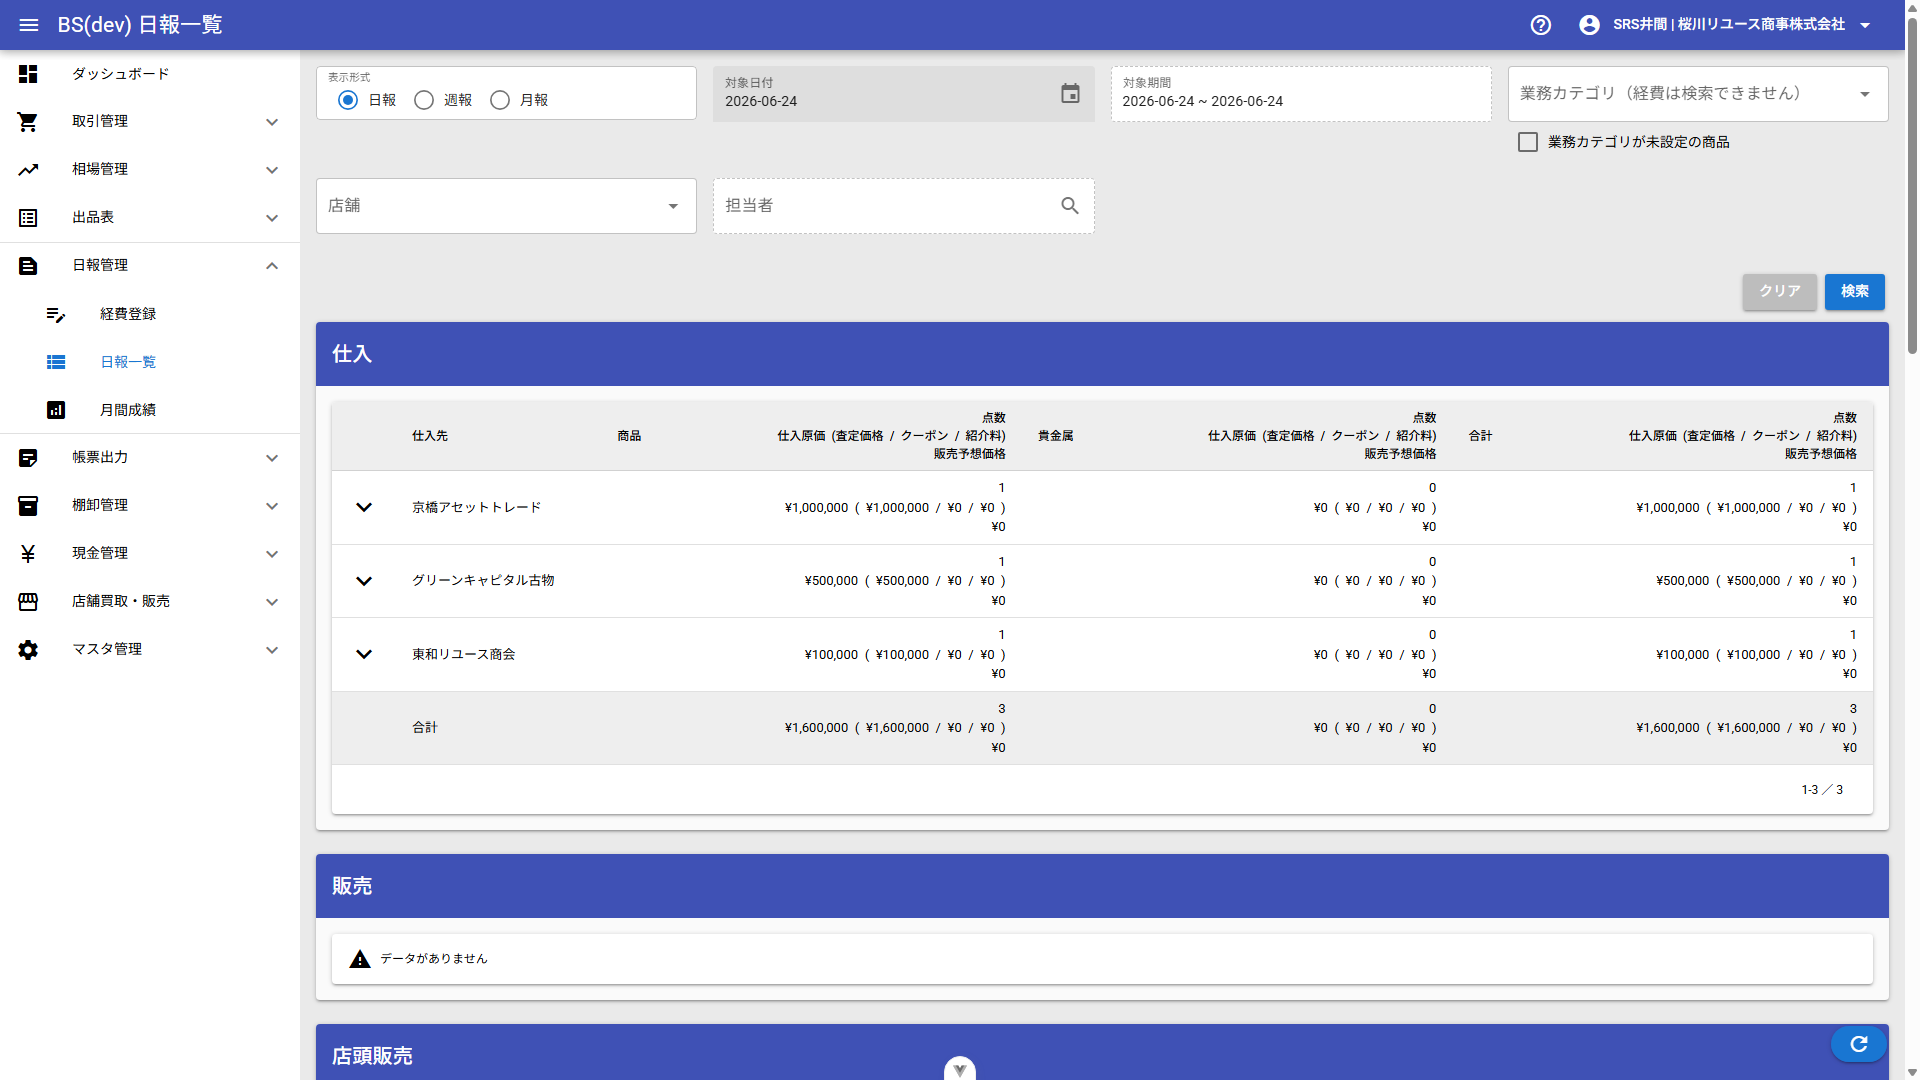1920x1080 pixels.
Task: Click the archive box icon for 棚卸管理
Action: pos(28,506)
